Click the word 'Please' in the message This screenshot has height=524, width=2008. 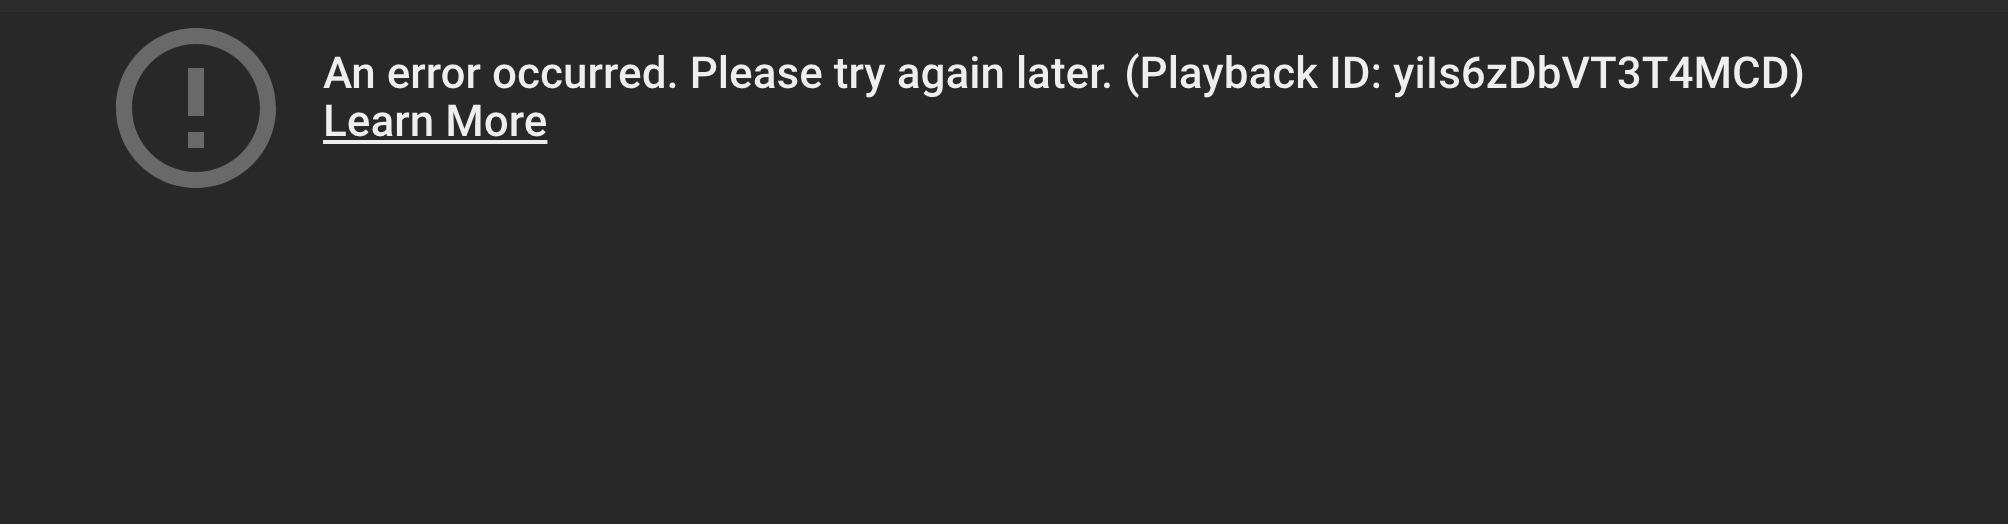756,74
